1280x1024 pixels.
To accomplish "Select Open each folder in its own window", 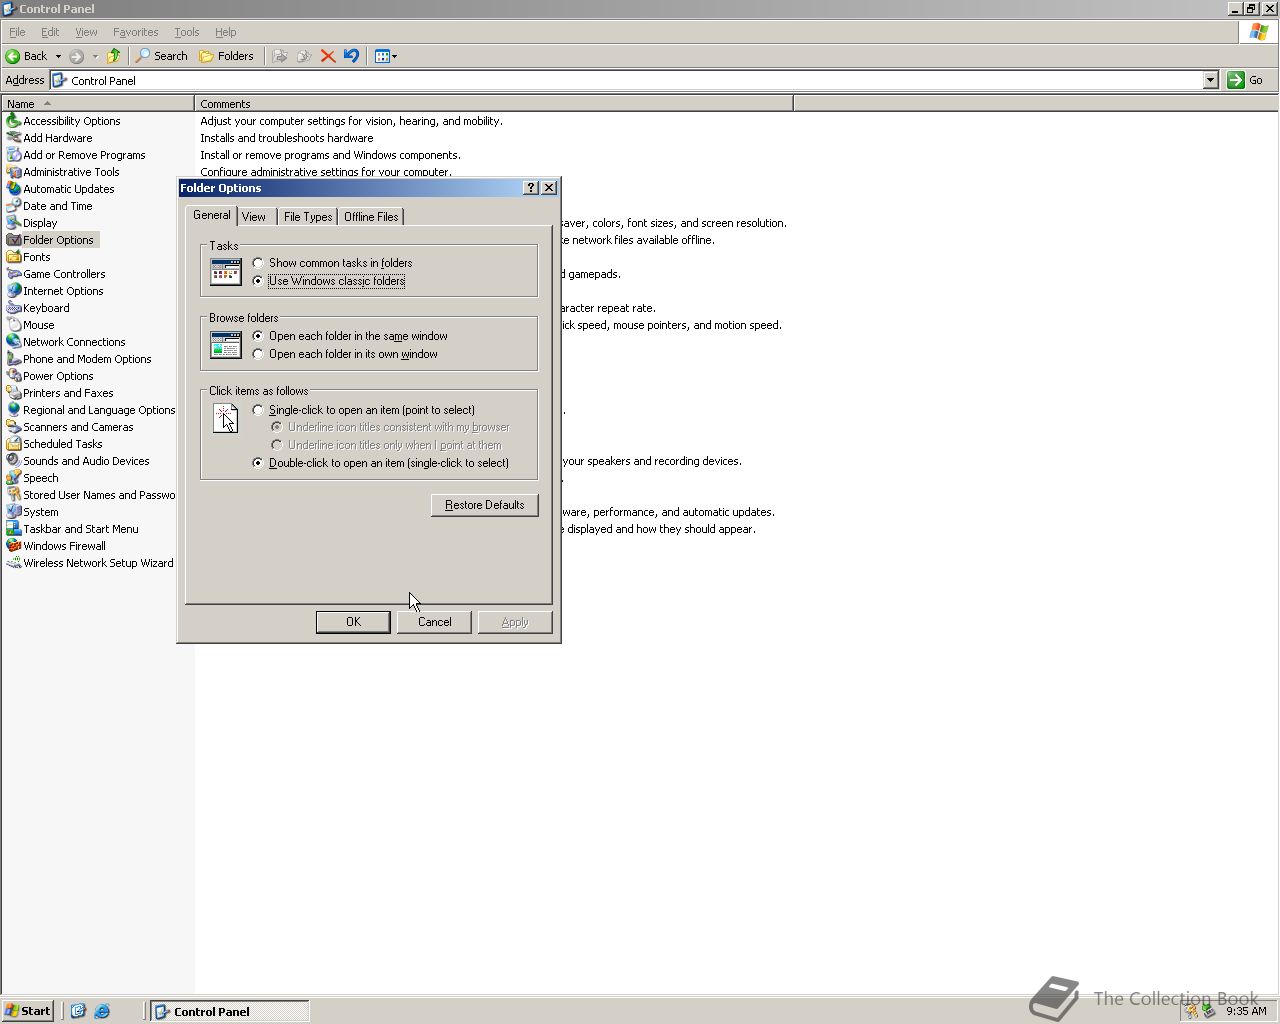I will pyautogui.click(x=258, y=354).
